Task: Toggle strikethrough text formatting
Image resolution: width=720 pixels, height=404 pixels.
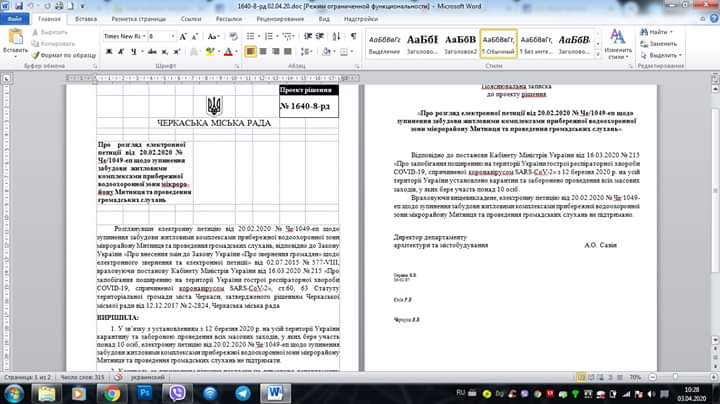Action: (x=152, y=51)
